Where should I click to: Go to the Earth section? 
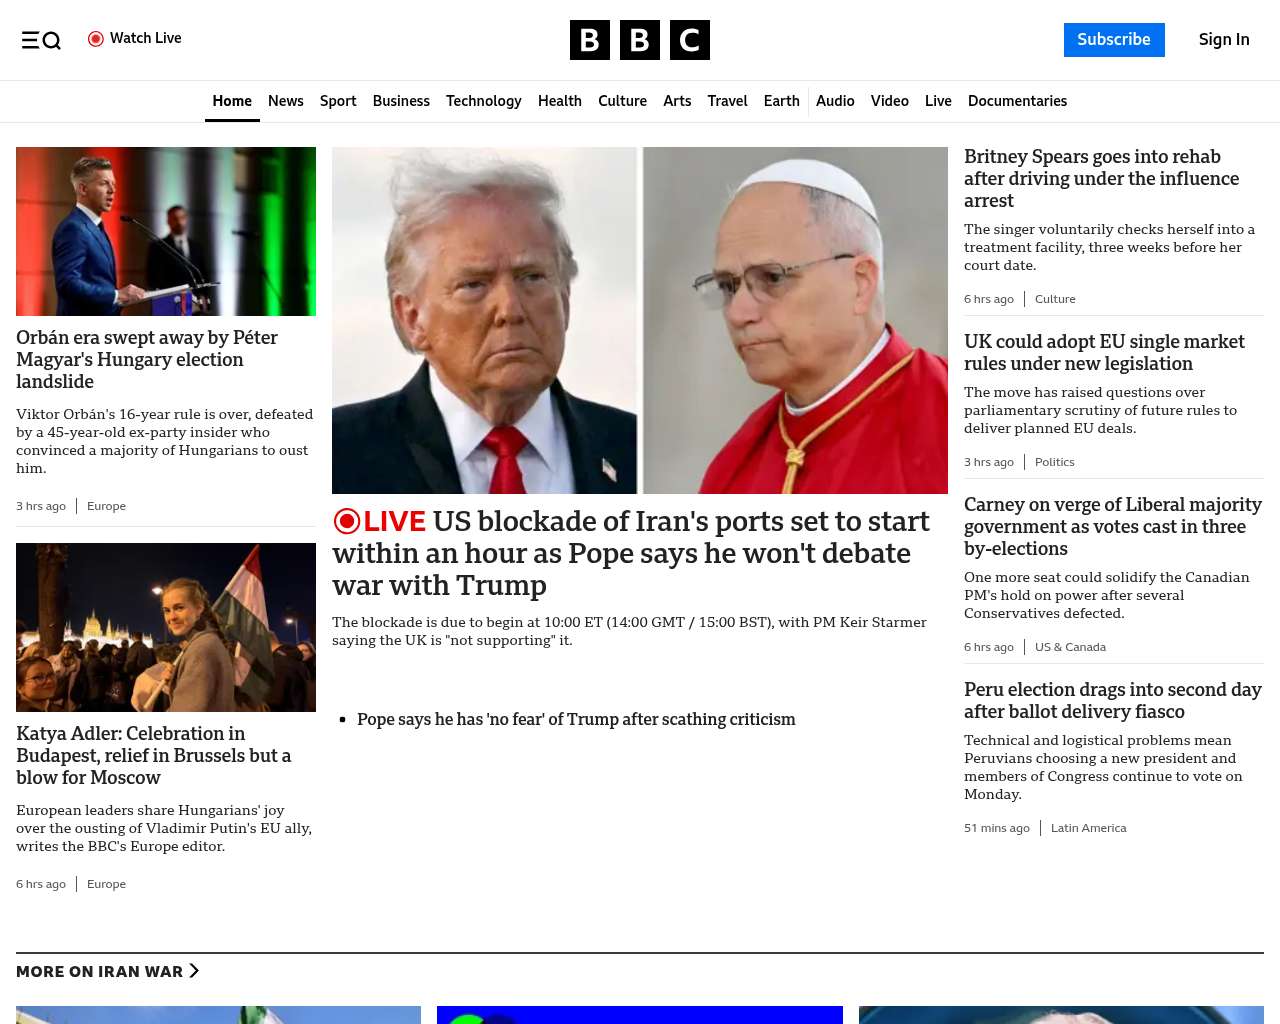pos(781,101)
